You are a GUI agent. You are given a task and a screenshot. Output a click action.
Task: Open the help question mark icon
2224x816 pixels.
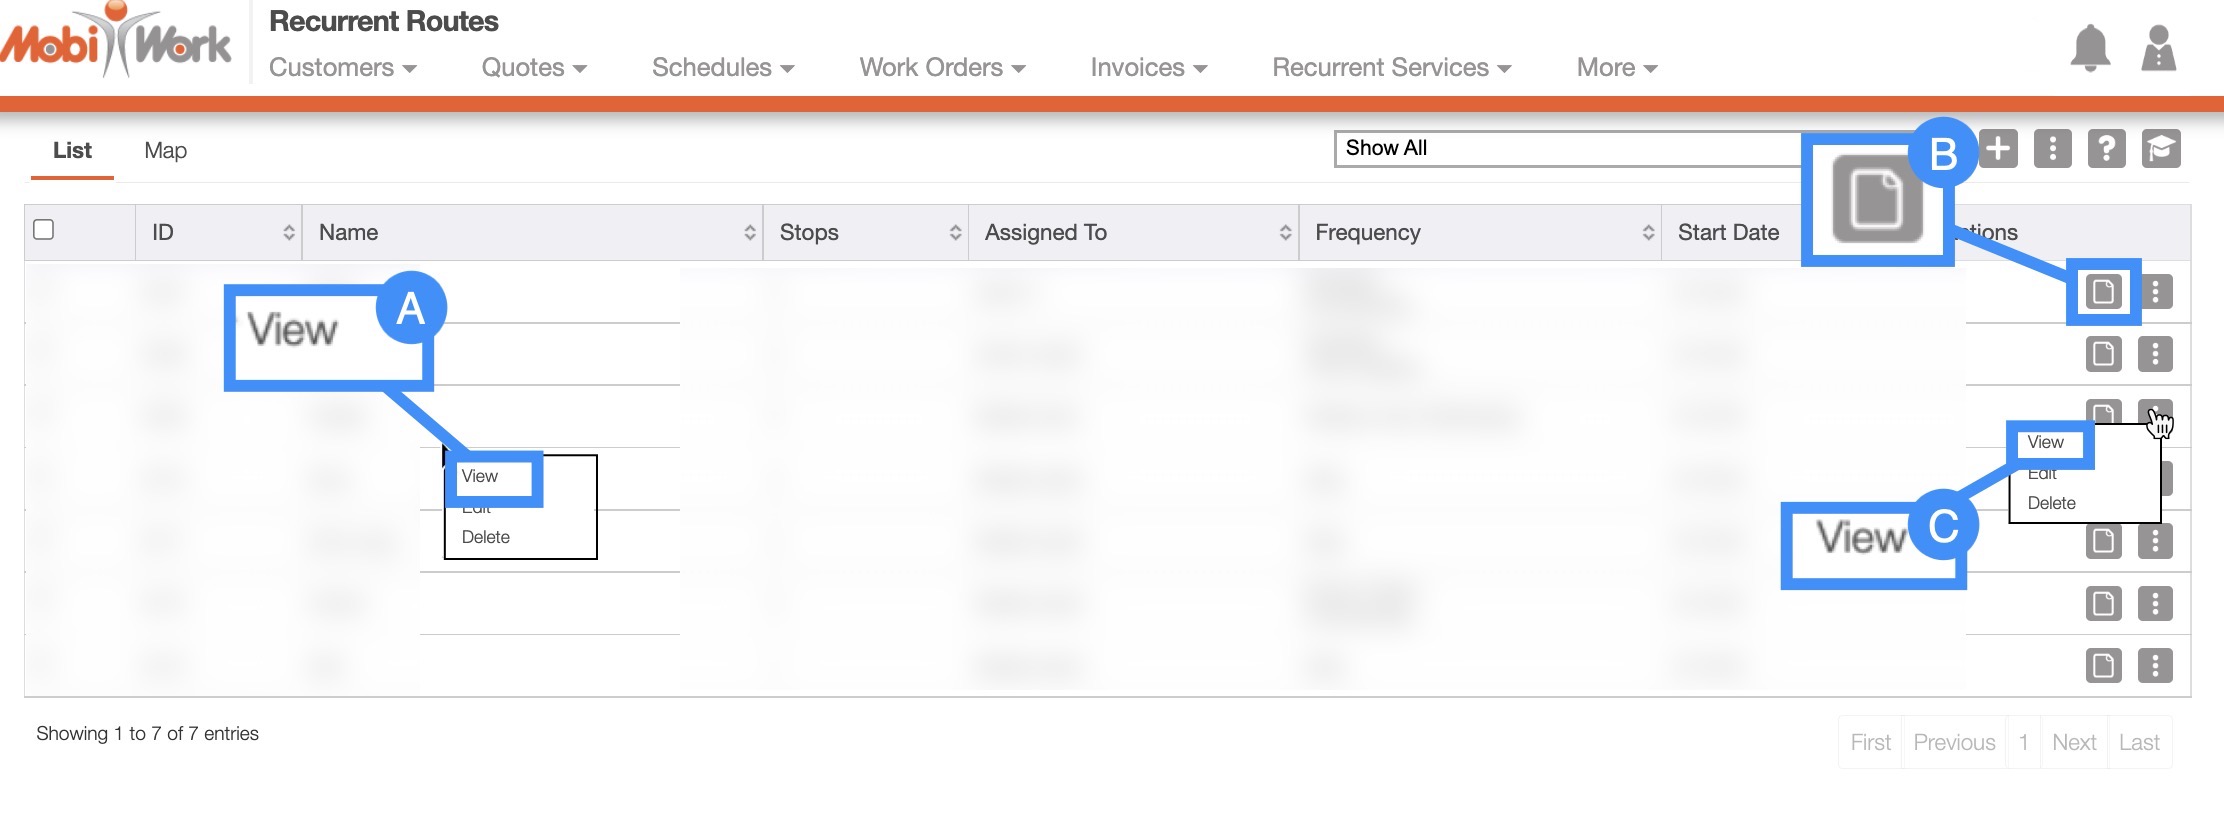(x=2106, y=149)
